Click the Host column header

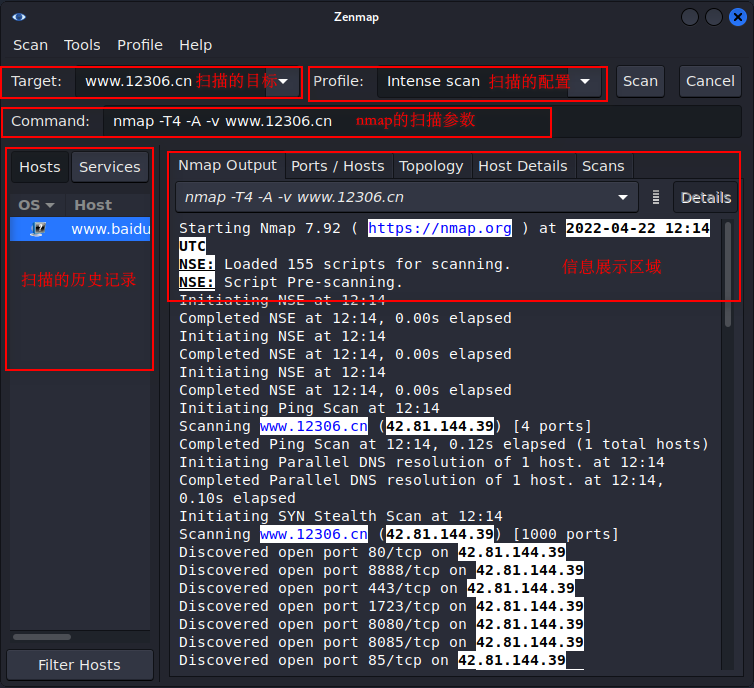[108, 205]
